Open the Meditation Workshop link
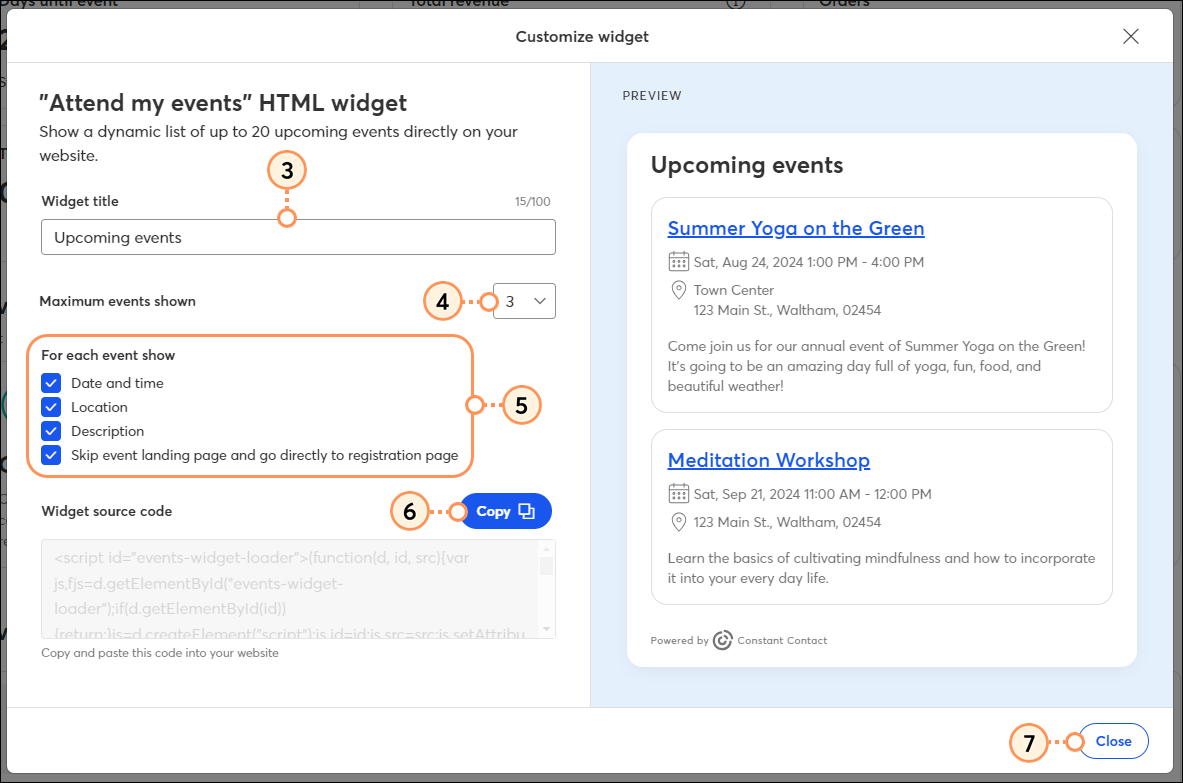1183x783 pixels. (x=769, y=460)
